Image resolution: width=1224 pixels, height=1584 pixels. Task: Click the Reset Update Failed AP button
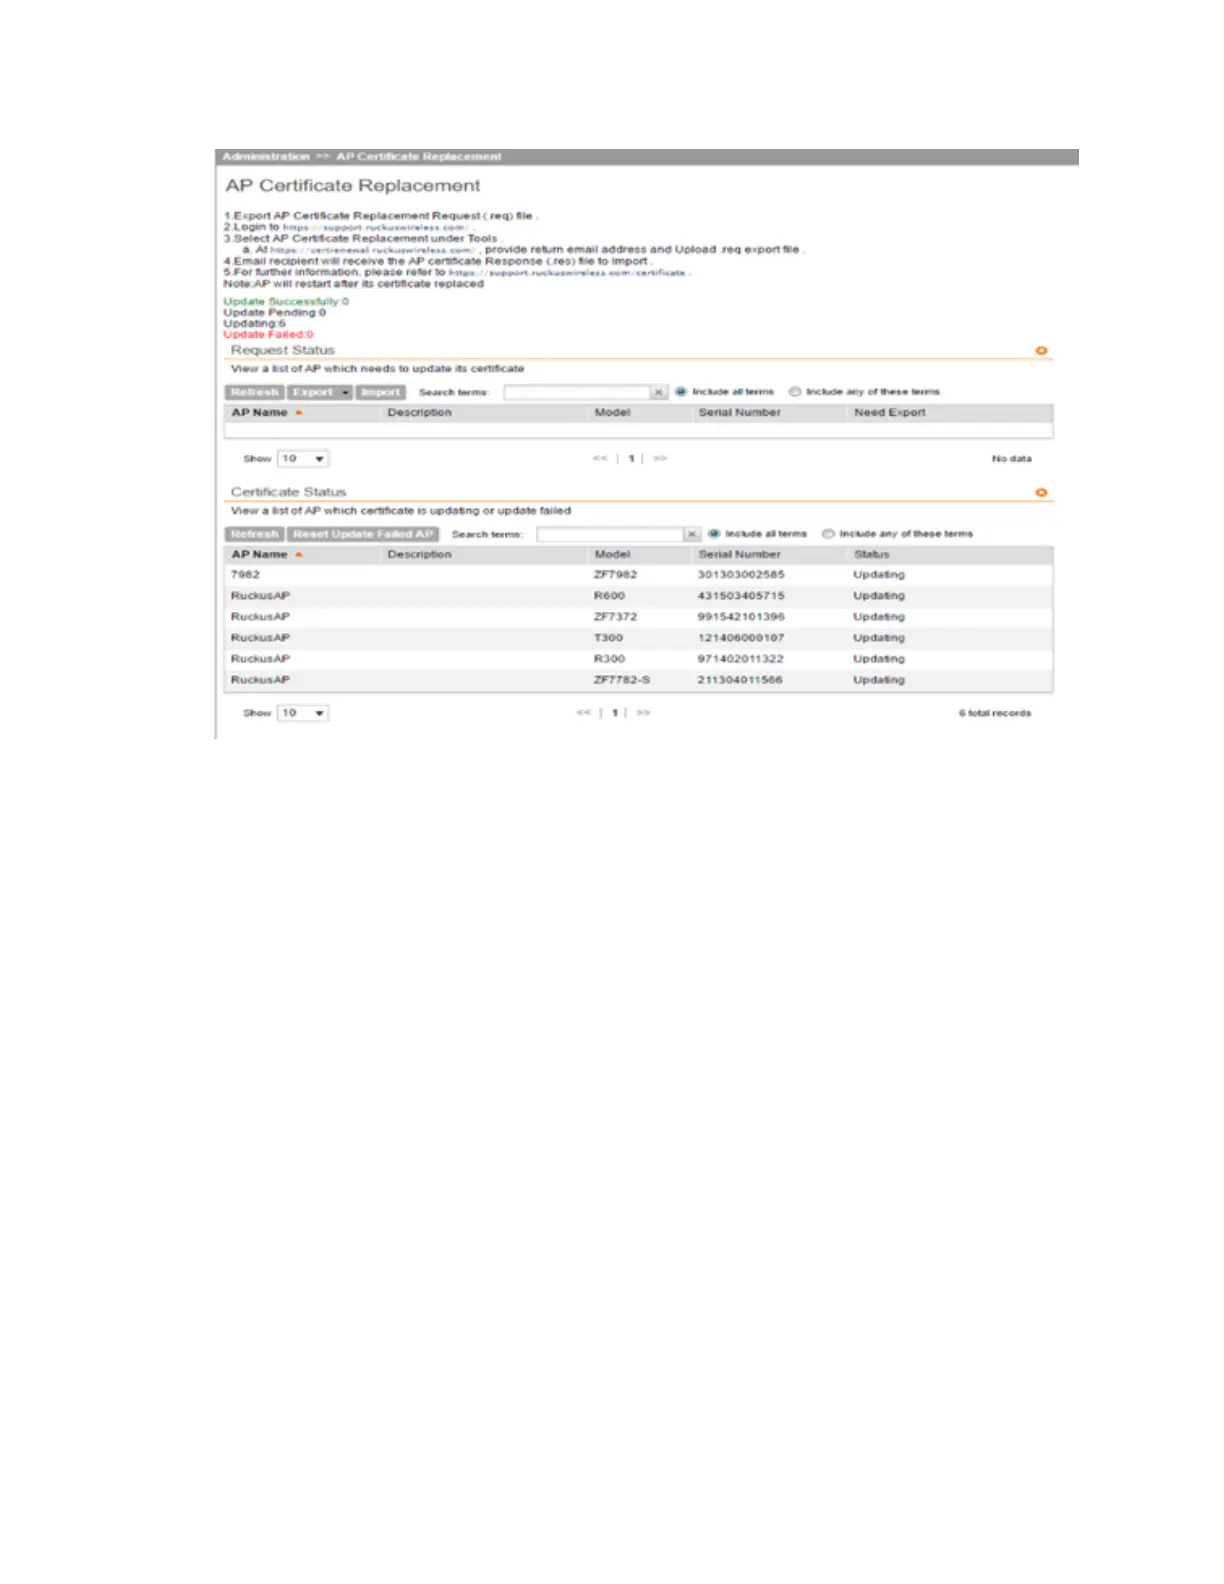coord(363,534)
